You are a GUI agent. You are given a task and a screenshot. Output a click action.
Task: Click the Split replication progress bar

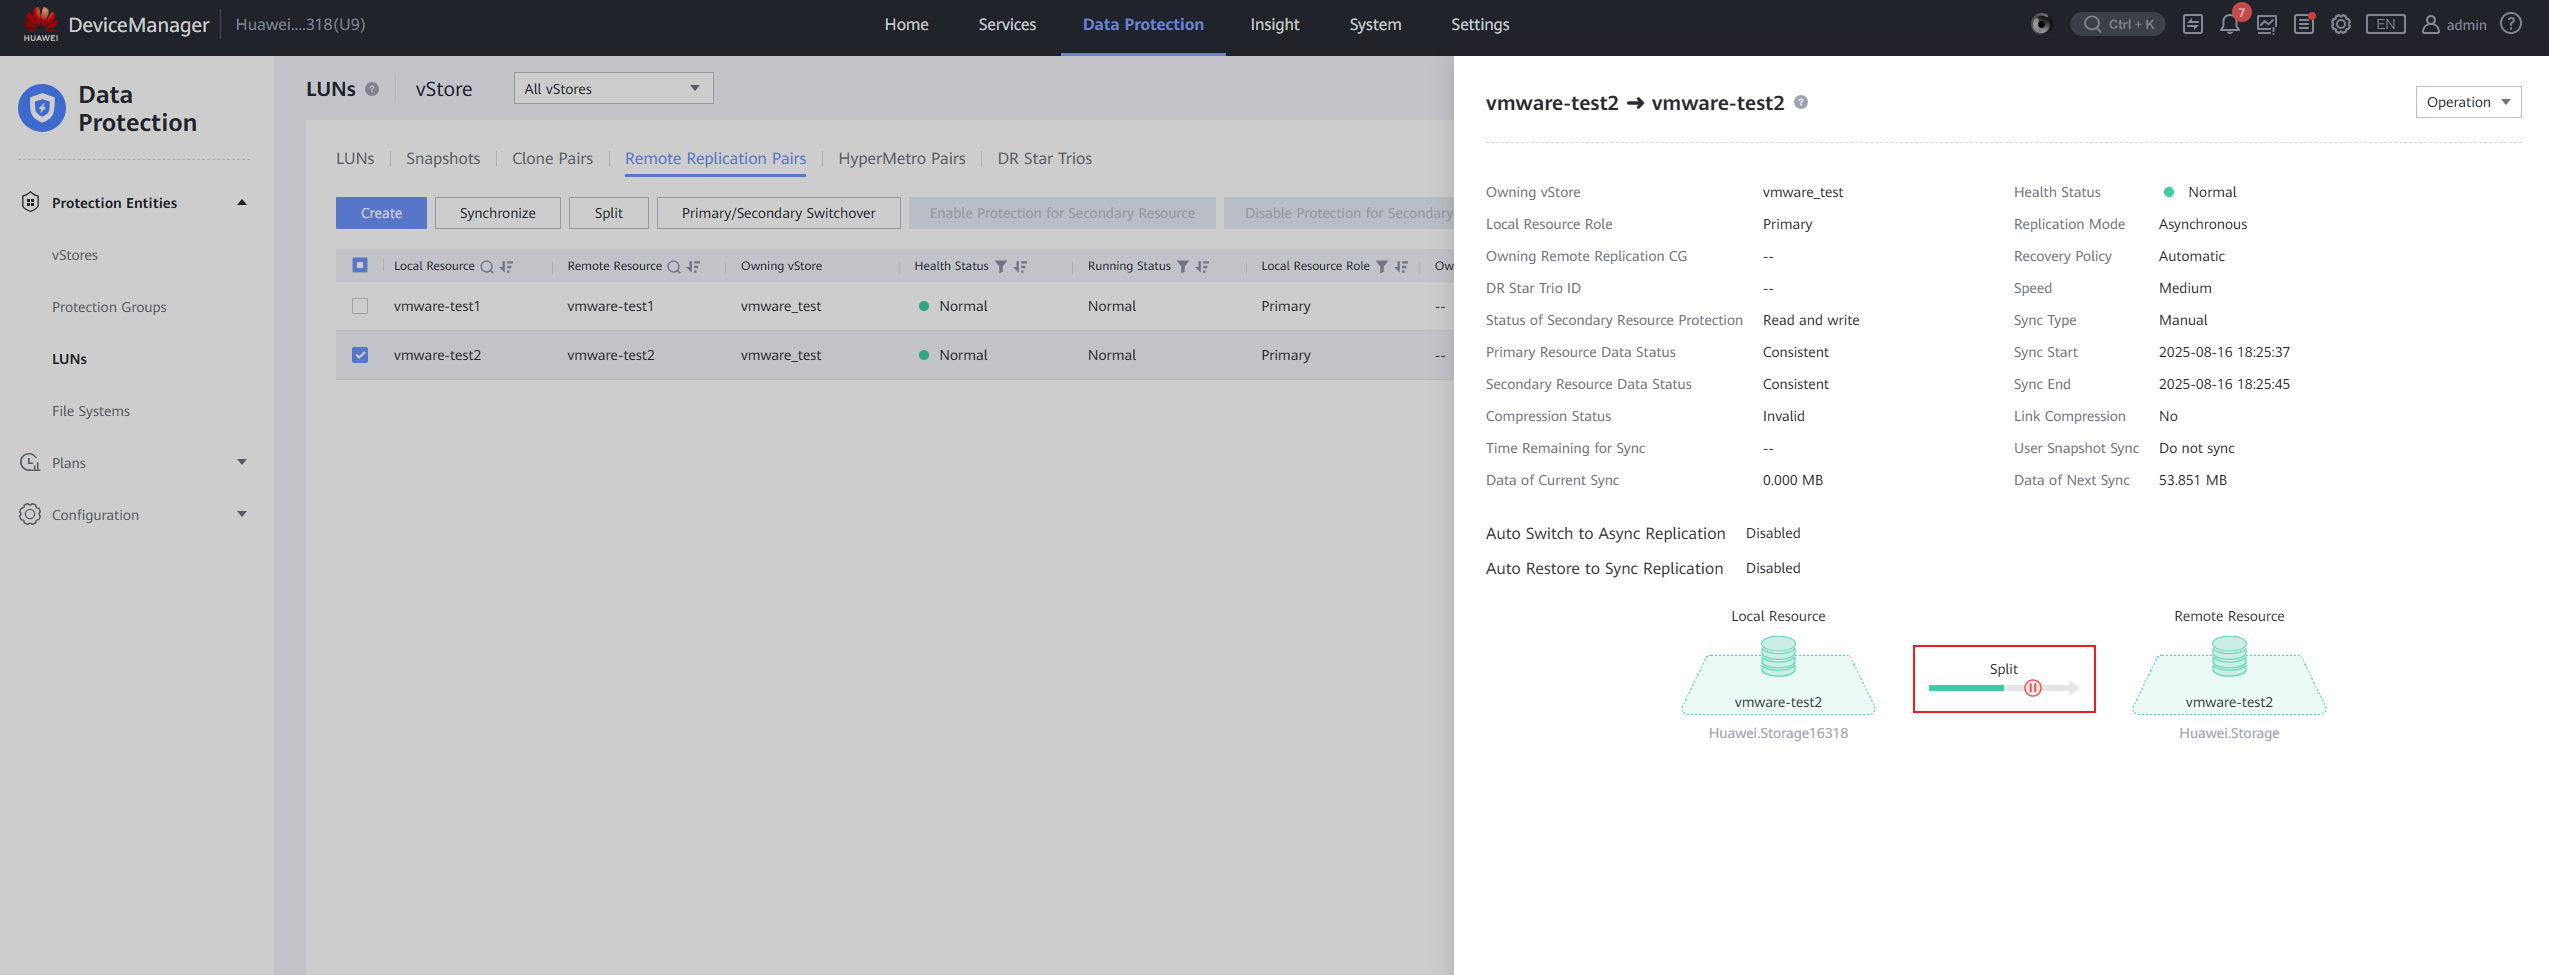2003,688
